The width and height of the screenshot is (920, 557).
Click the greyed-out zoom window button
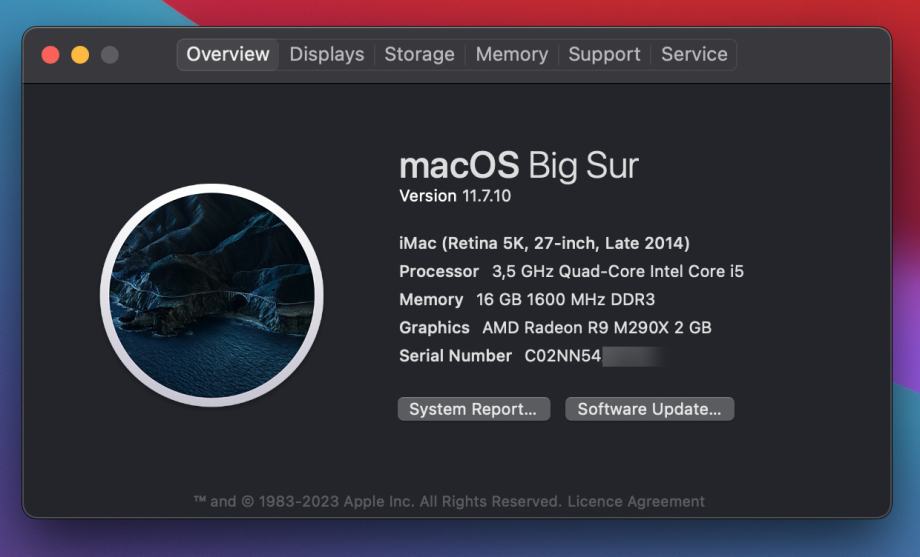coord(110,55)
